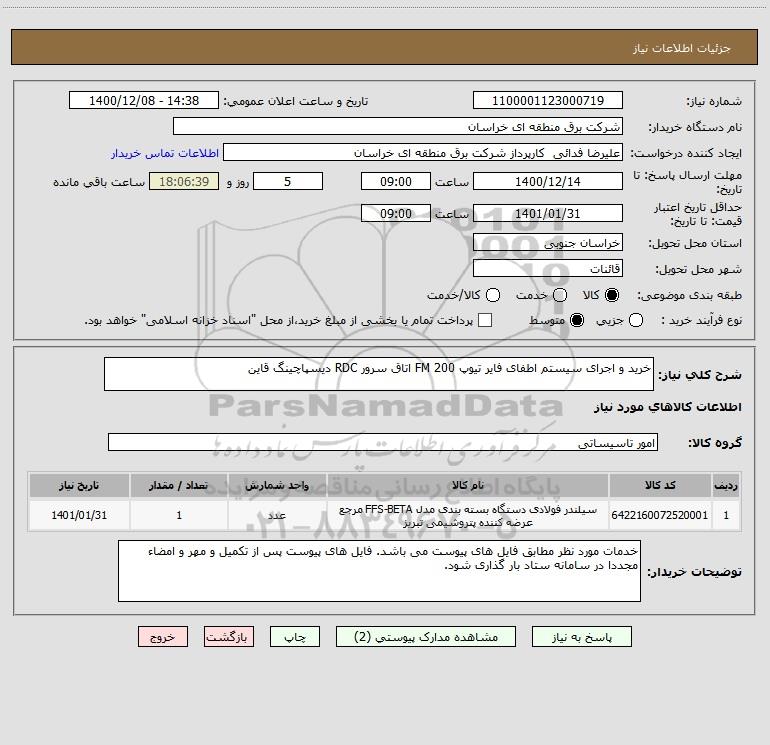Click the چاپ print button
This screenshot has width=770, height=745.
click(295, 637)
